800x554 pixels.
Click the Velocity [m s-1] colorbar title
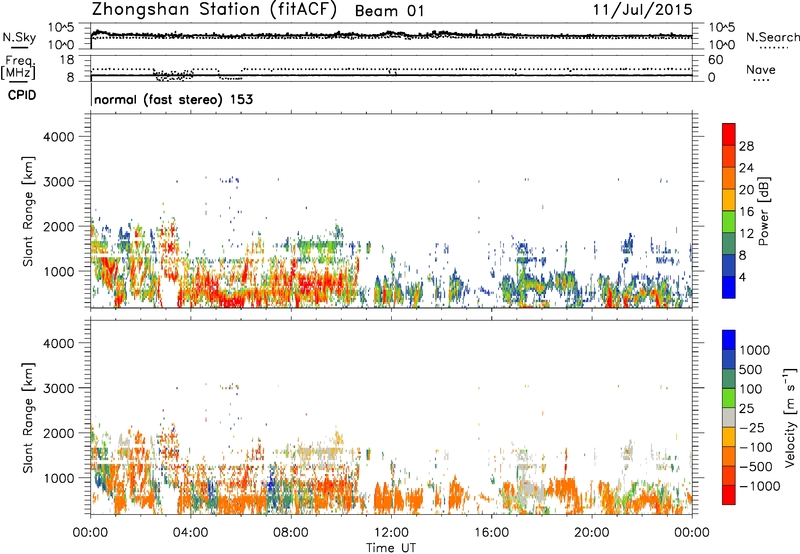pyautogui.click(x=790, y=417)
